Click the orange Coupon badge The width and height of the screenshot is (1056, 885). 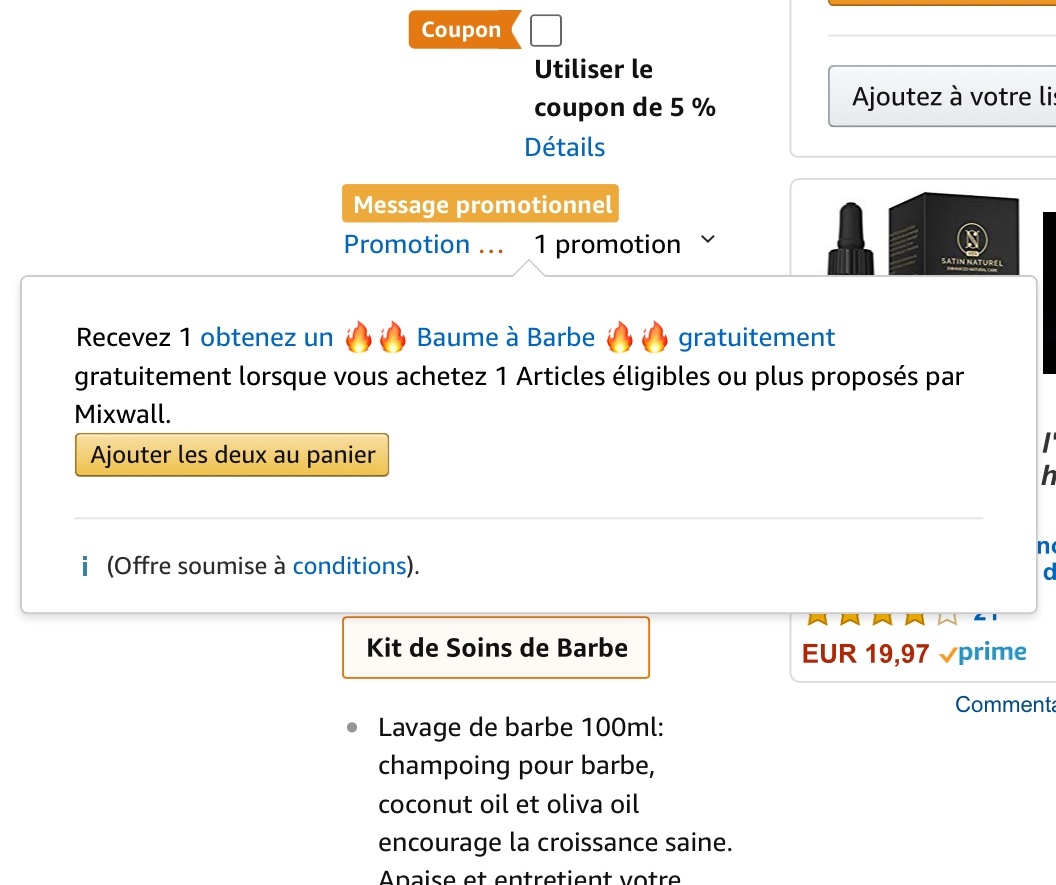[462, 30]
